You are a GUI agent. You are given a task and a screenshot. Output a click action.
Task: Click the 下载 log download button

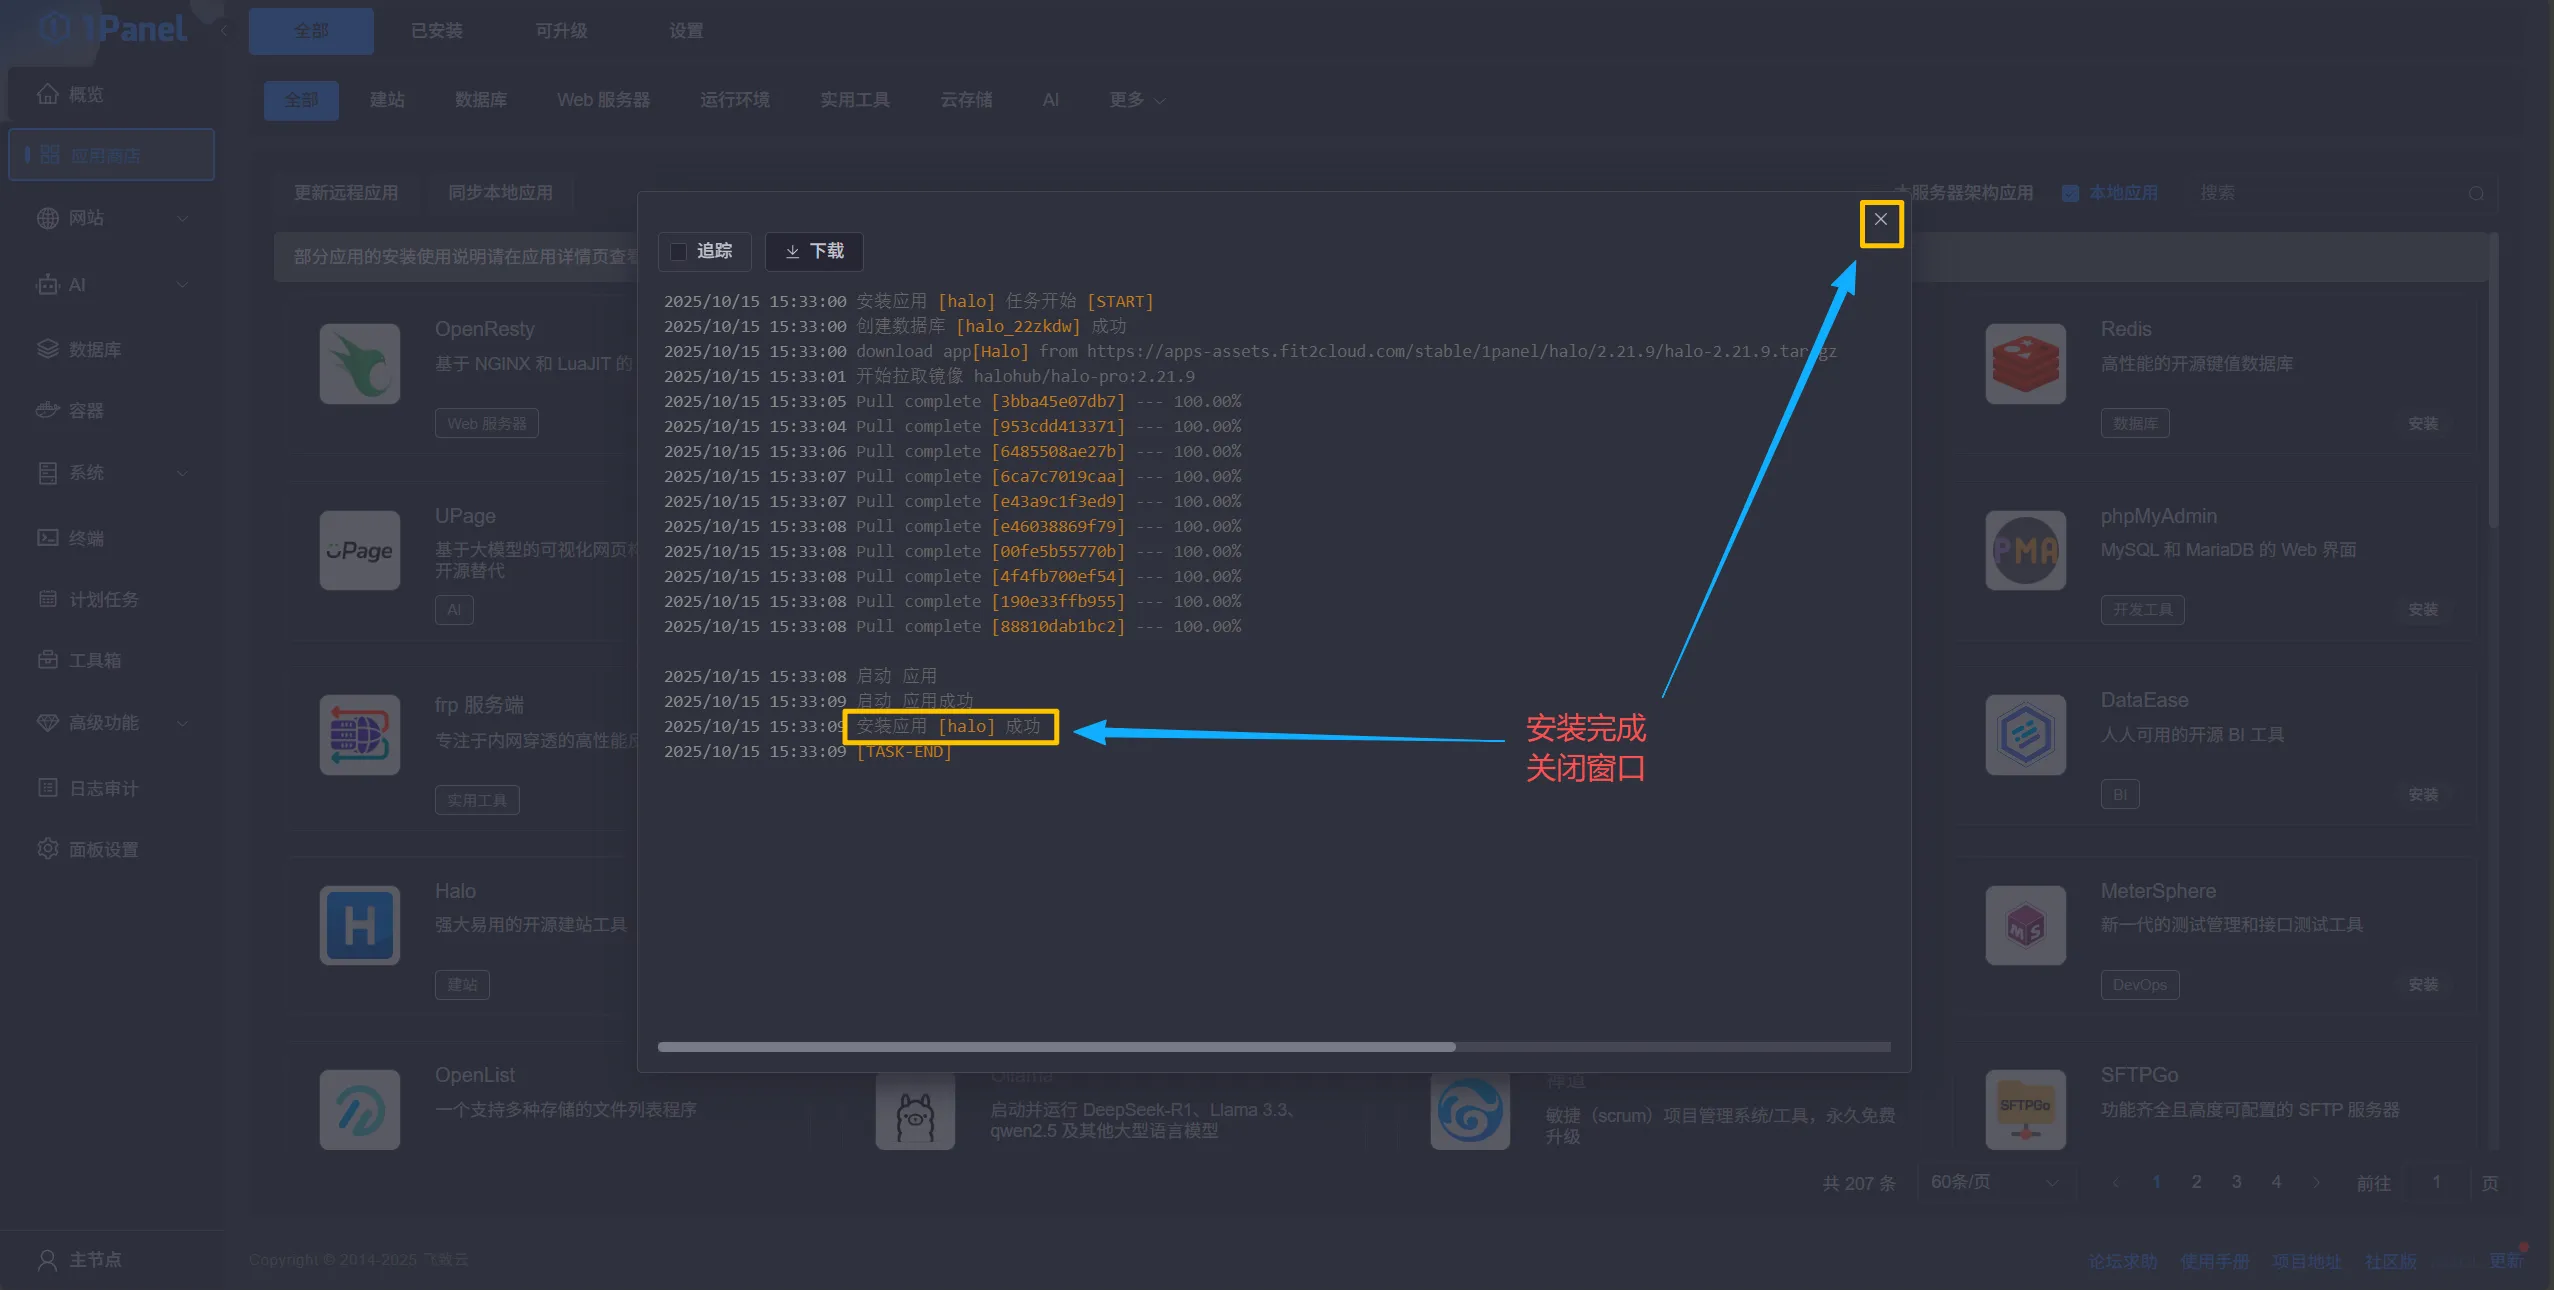(814, 251)
